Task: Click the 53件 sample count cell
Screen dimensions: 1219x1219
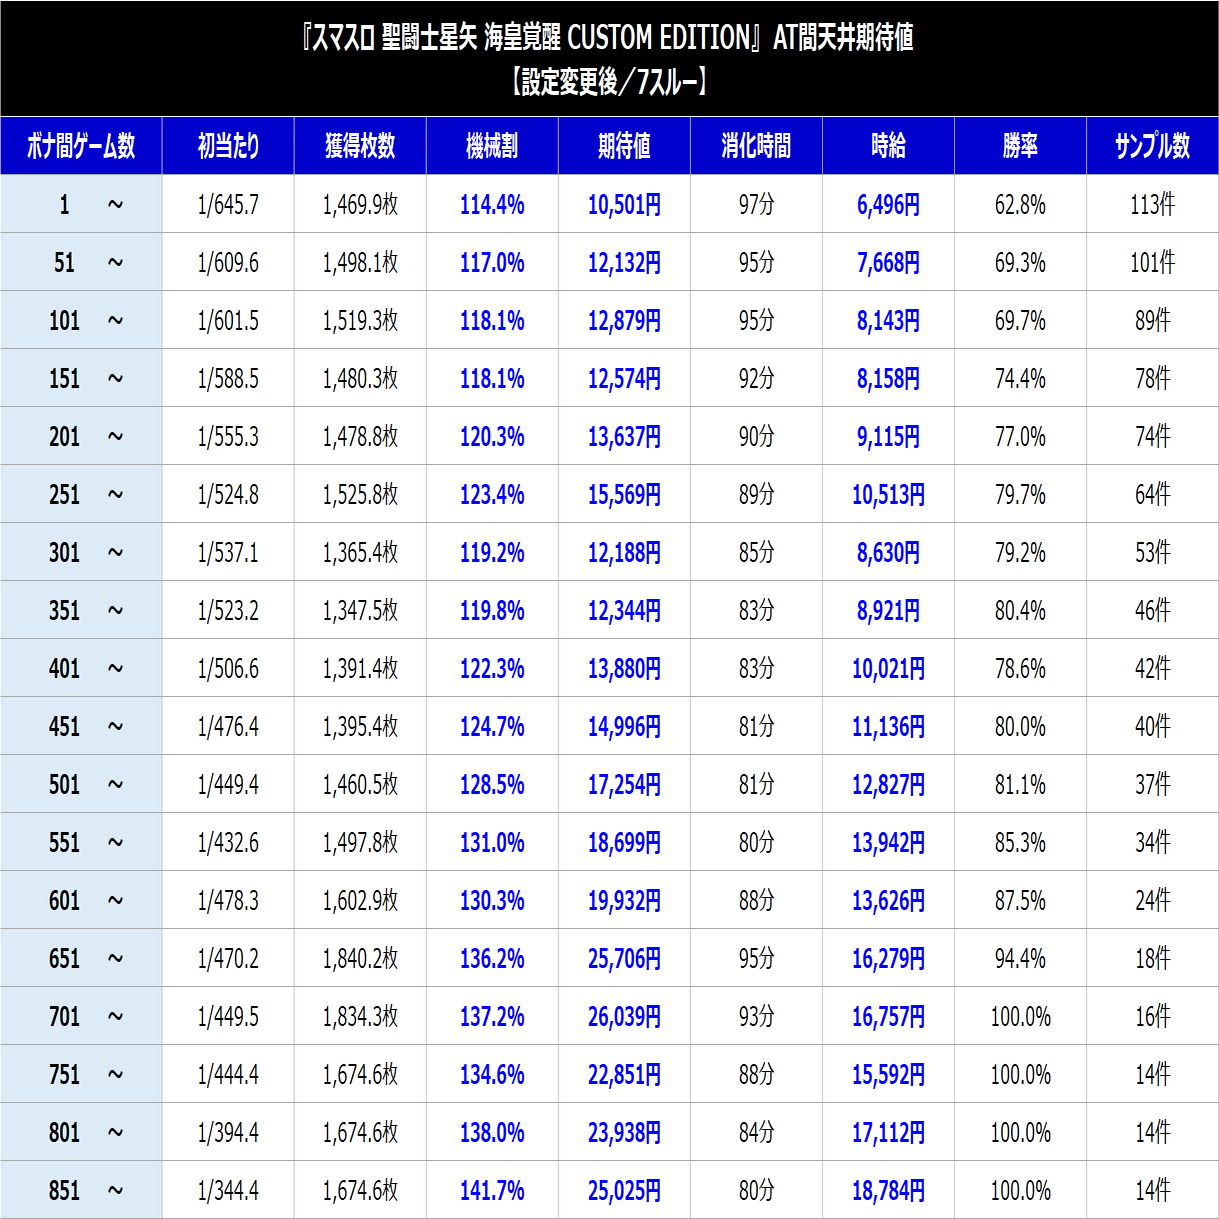Action: click(1152, 552)
